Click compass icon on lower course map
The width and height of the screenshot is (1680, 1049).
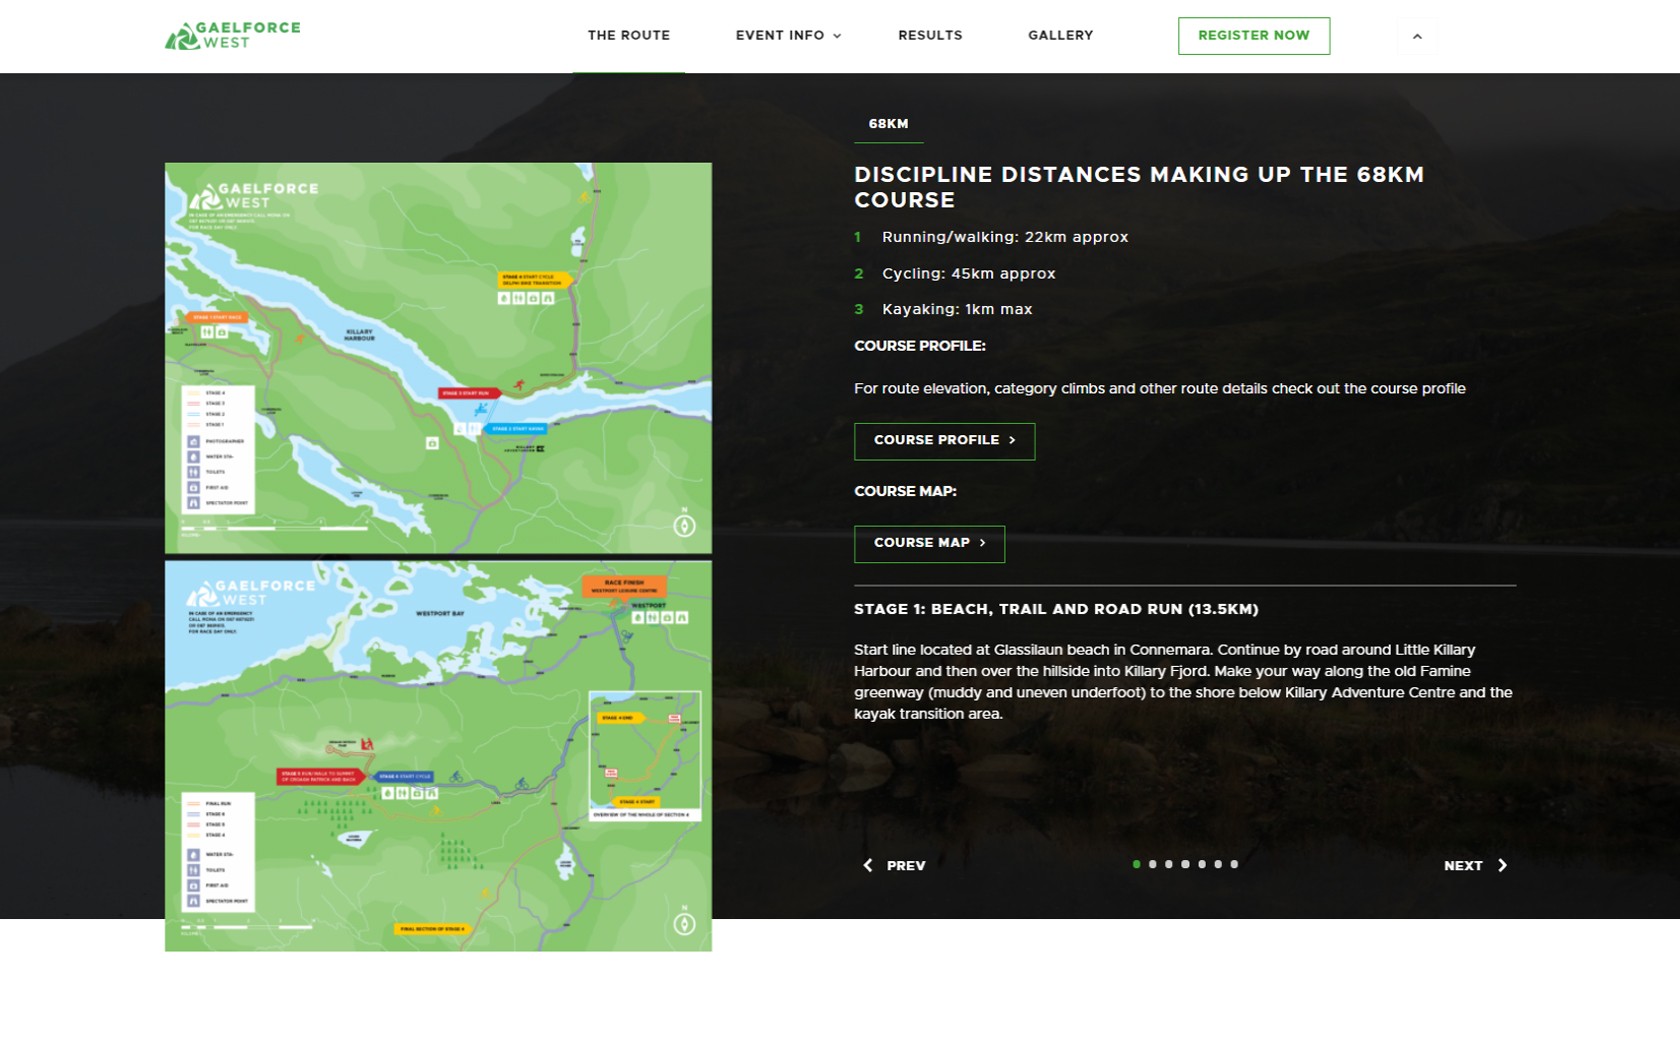(x=684, y=923)
